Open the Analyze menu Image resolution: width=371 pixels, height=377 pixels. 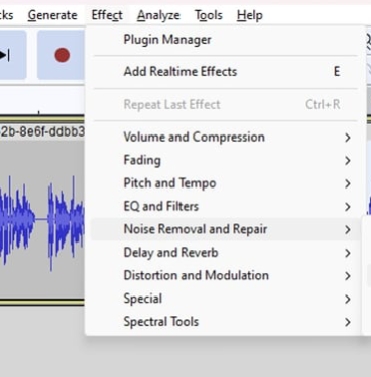(x=159, y=15)
